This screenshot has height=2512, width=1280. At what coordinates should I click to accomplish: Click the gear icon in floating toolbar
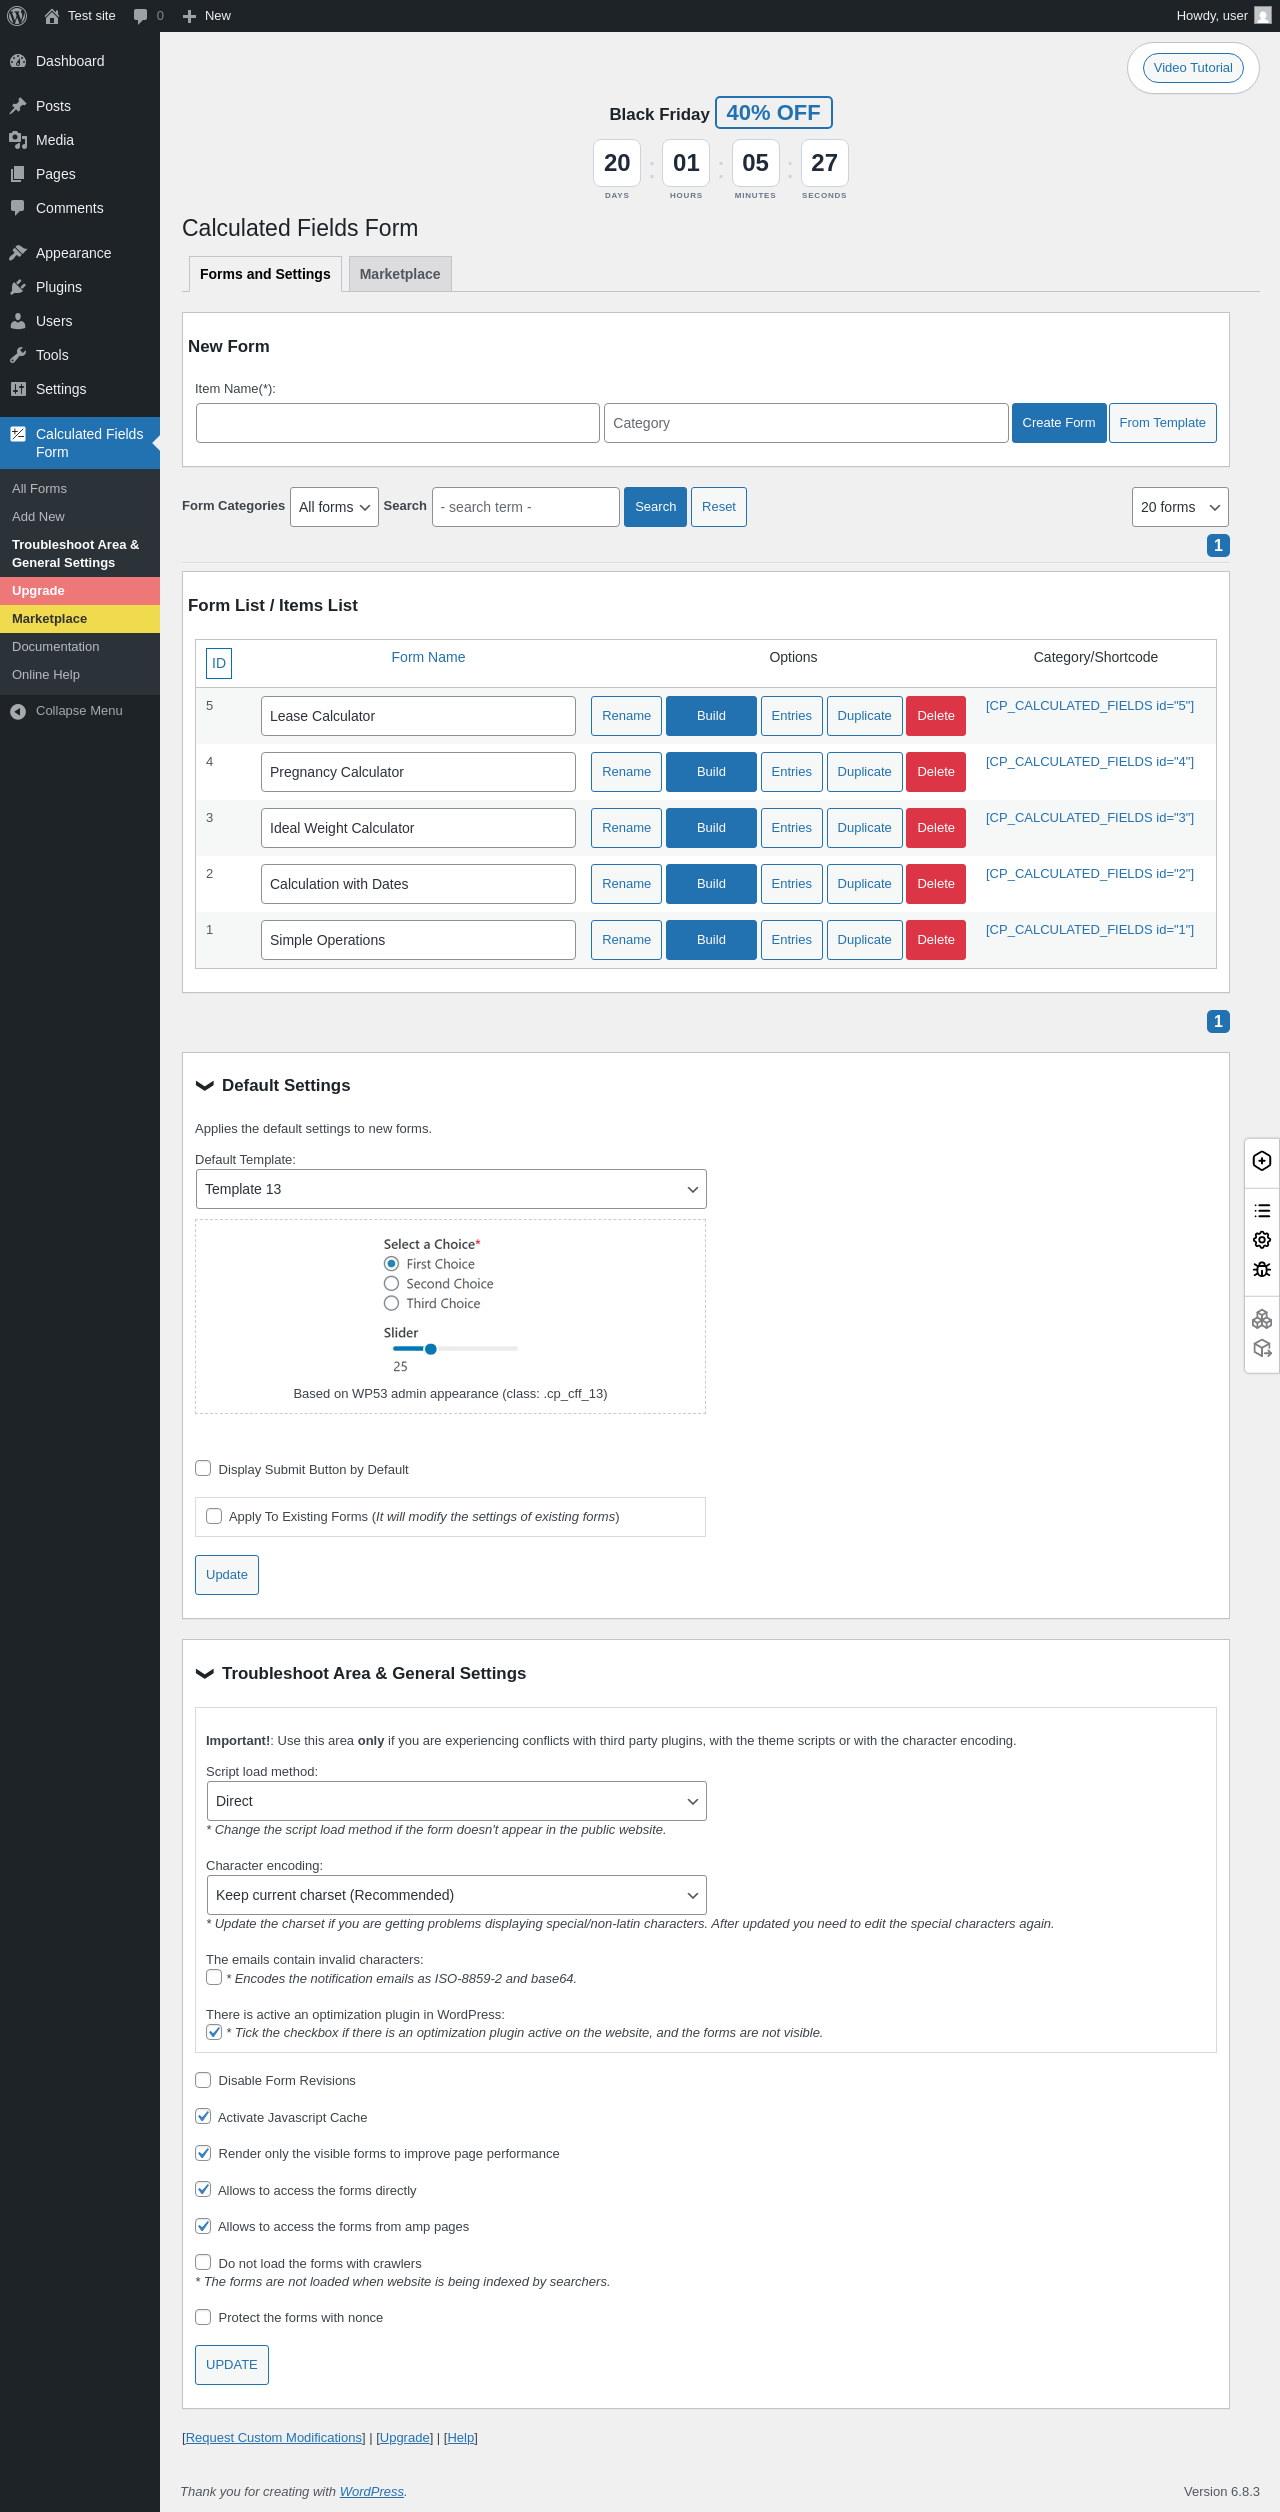(x=1262, y=1240)
